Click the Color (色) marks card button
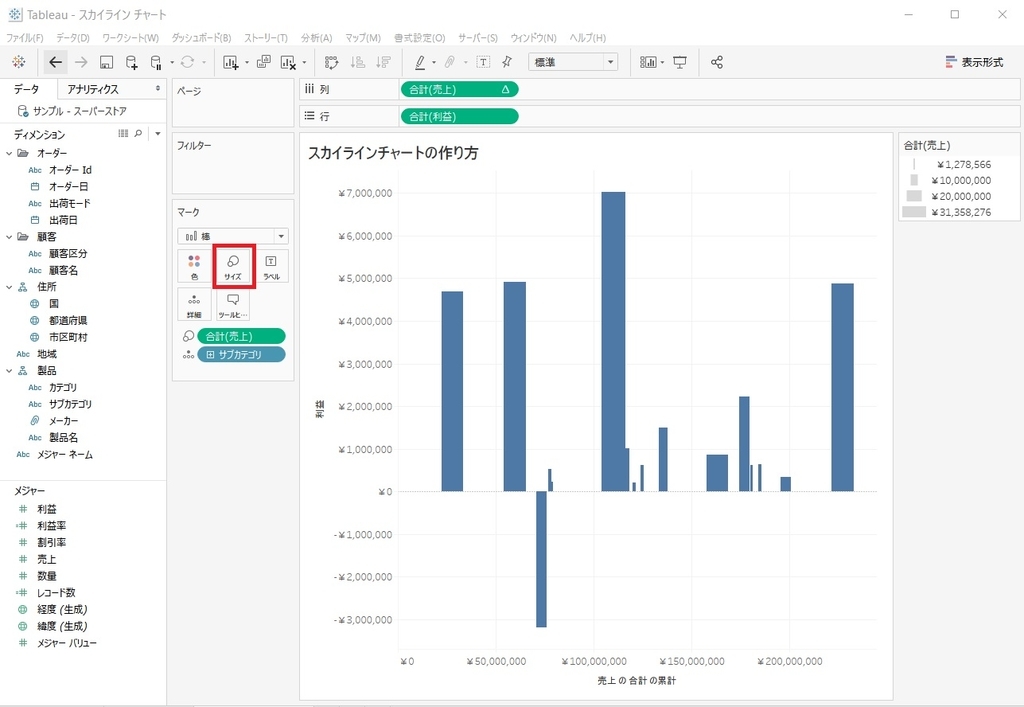The width and height of the screenshot is (1024, 707). pyautogui.click(x=194, y=266)
